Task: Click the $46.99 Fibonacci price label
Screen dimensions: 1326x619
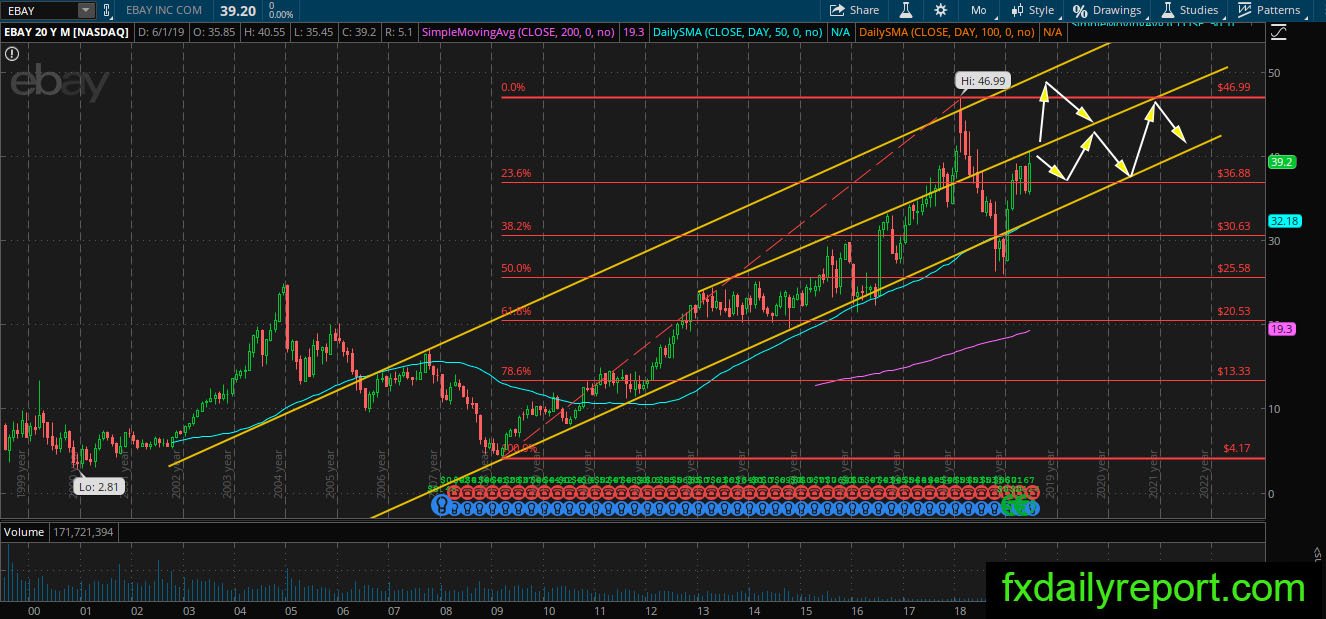Action: pos(1234,88)
